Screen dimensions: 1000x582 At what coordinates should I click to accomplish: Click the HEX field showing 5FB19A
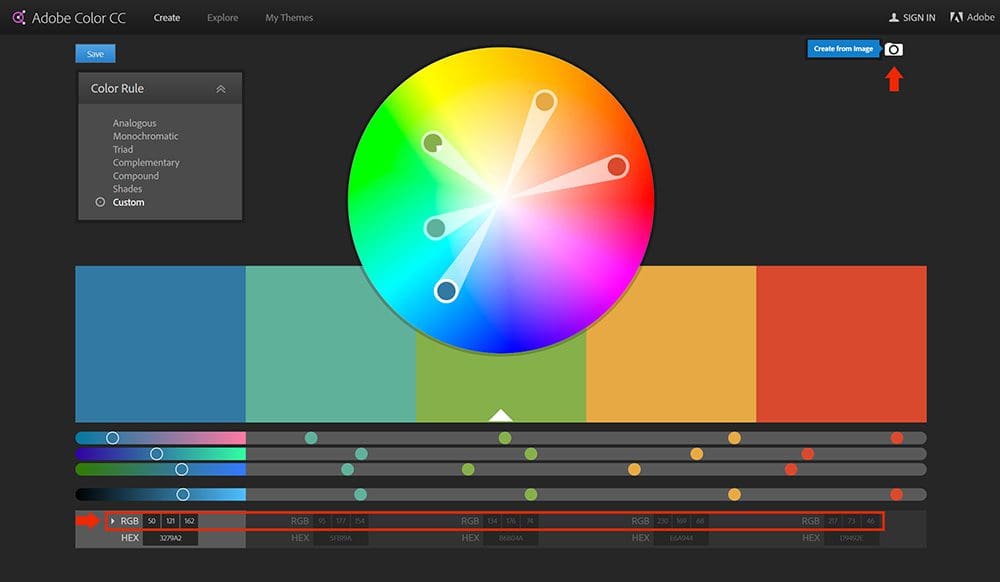click(x=341, y=538)
